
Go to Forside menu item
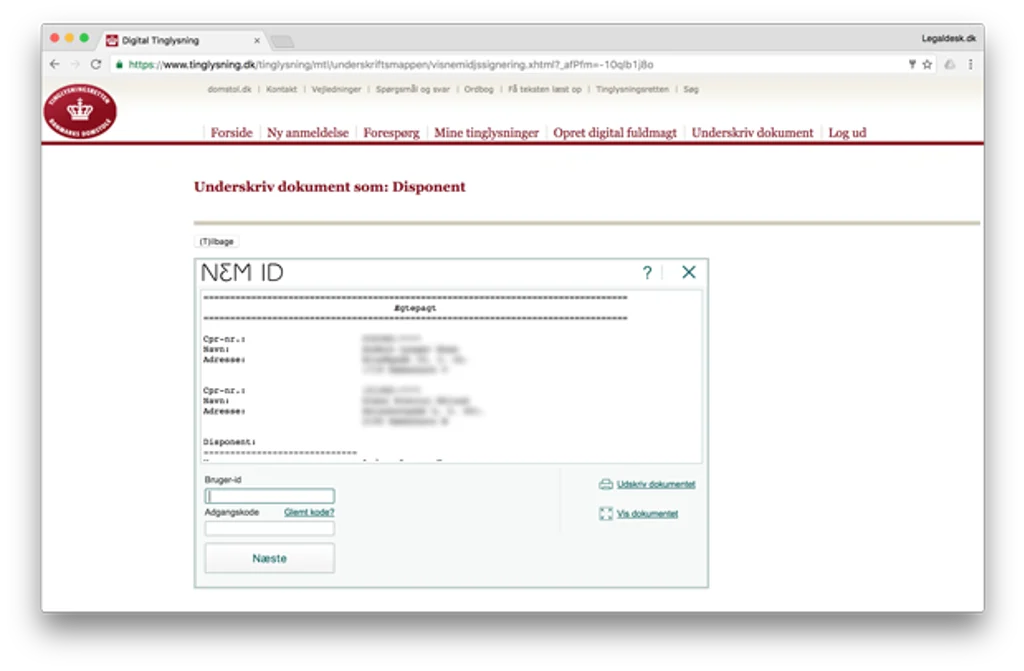coord(231,133)
